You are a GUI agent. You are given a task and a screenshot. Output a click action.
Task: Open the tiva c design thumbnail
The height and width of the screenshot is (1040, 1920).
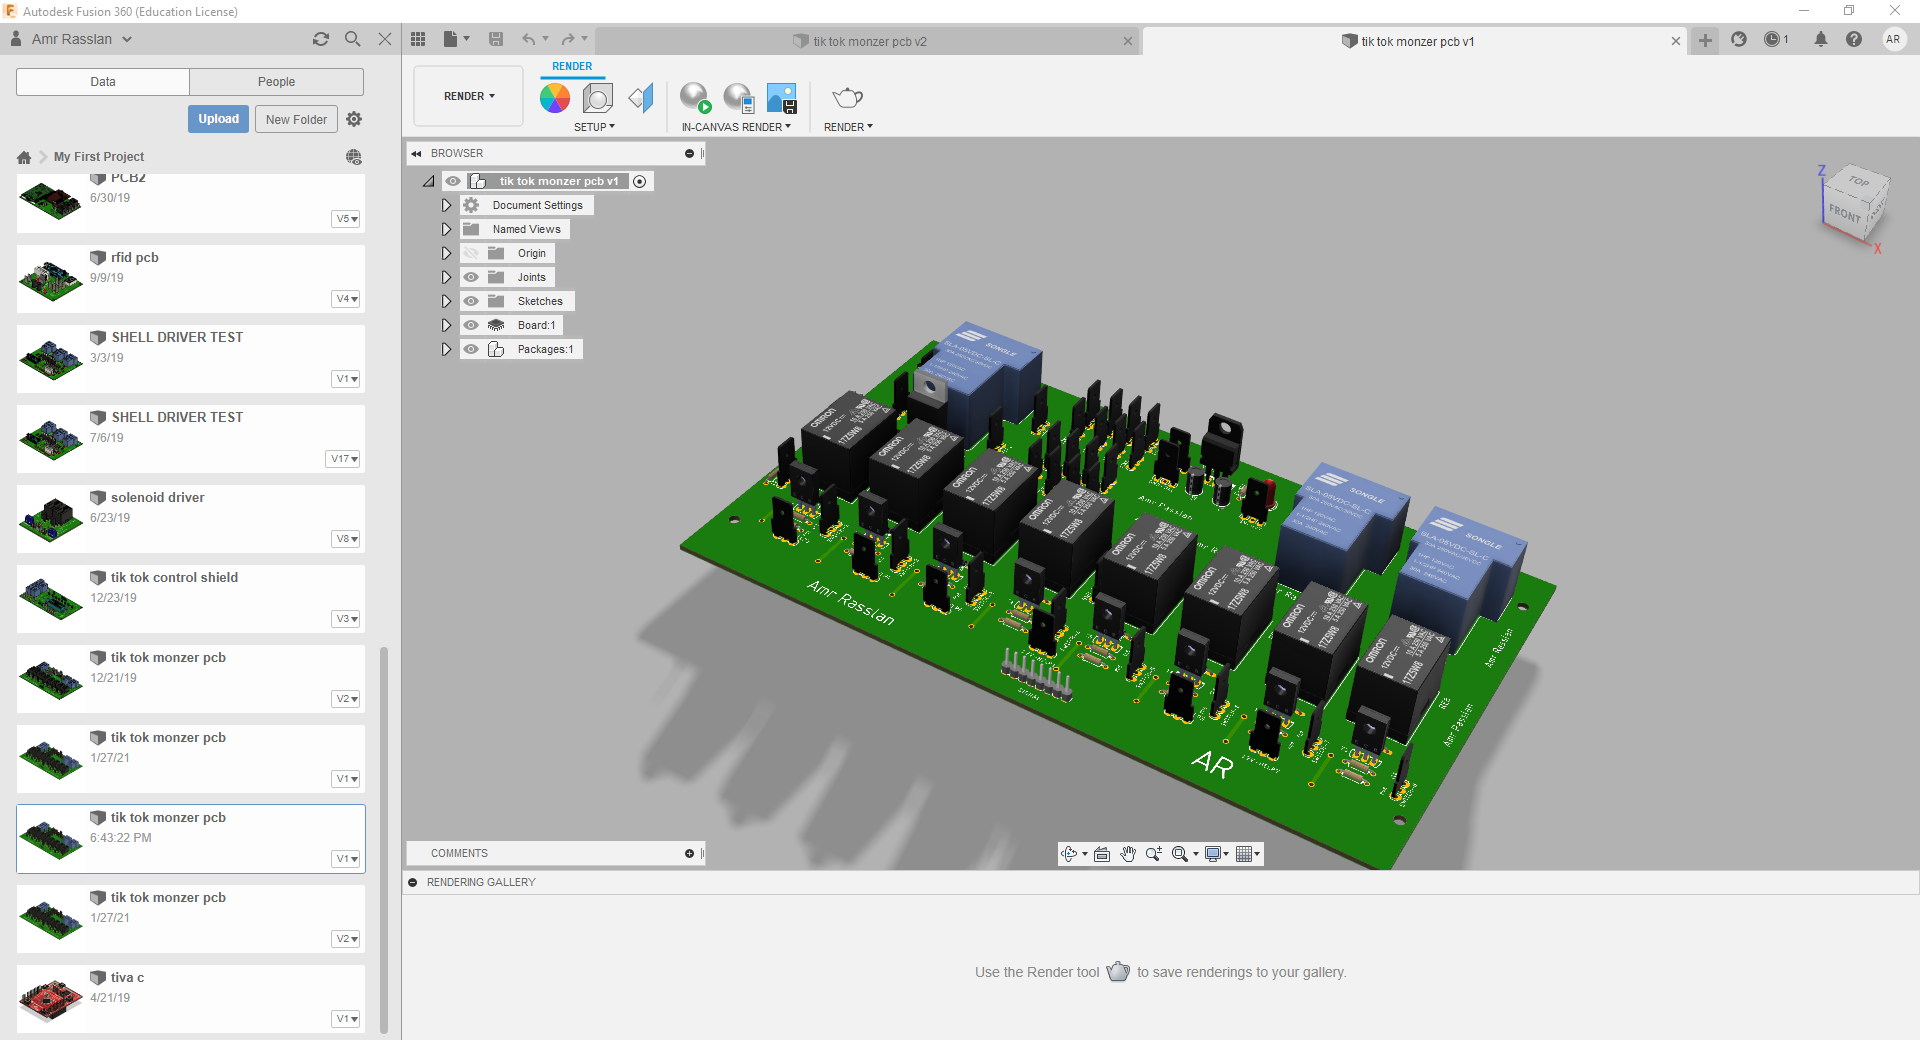pyautogui.click(x=50, y=999)
